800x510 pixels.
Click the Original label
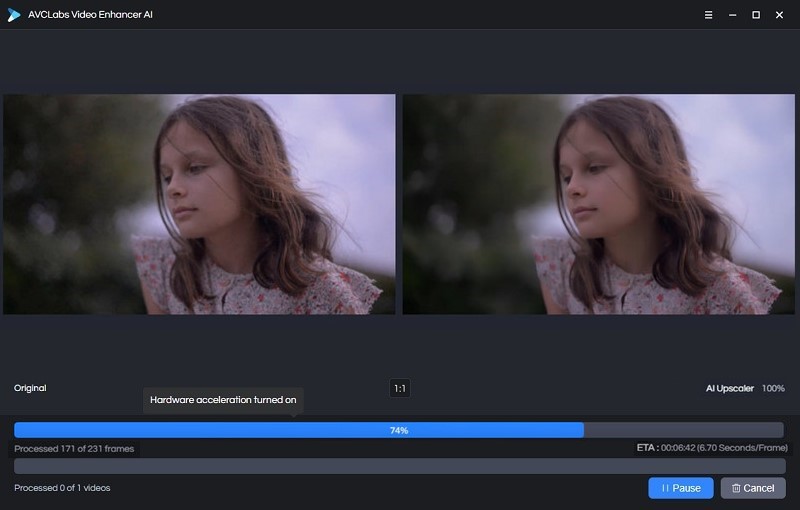pyautogui.click(x=30, y=388)
